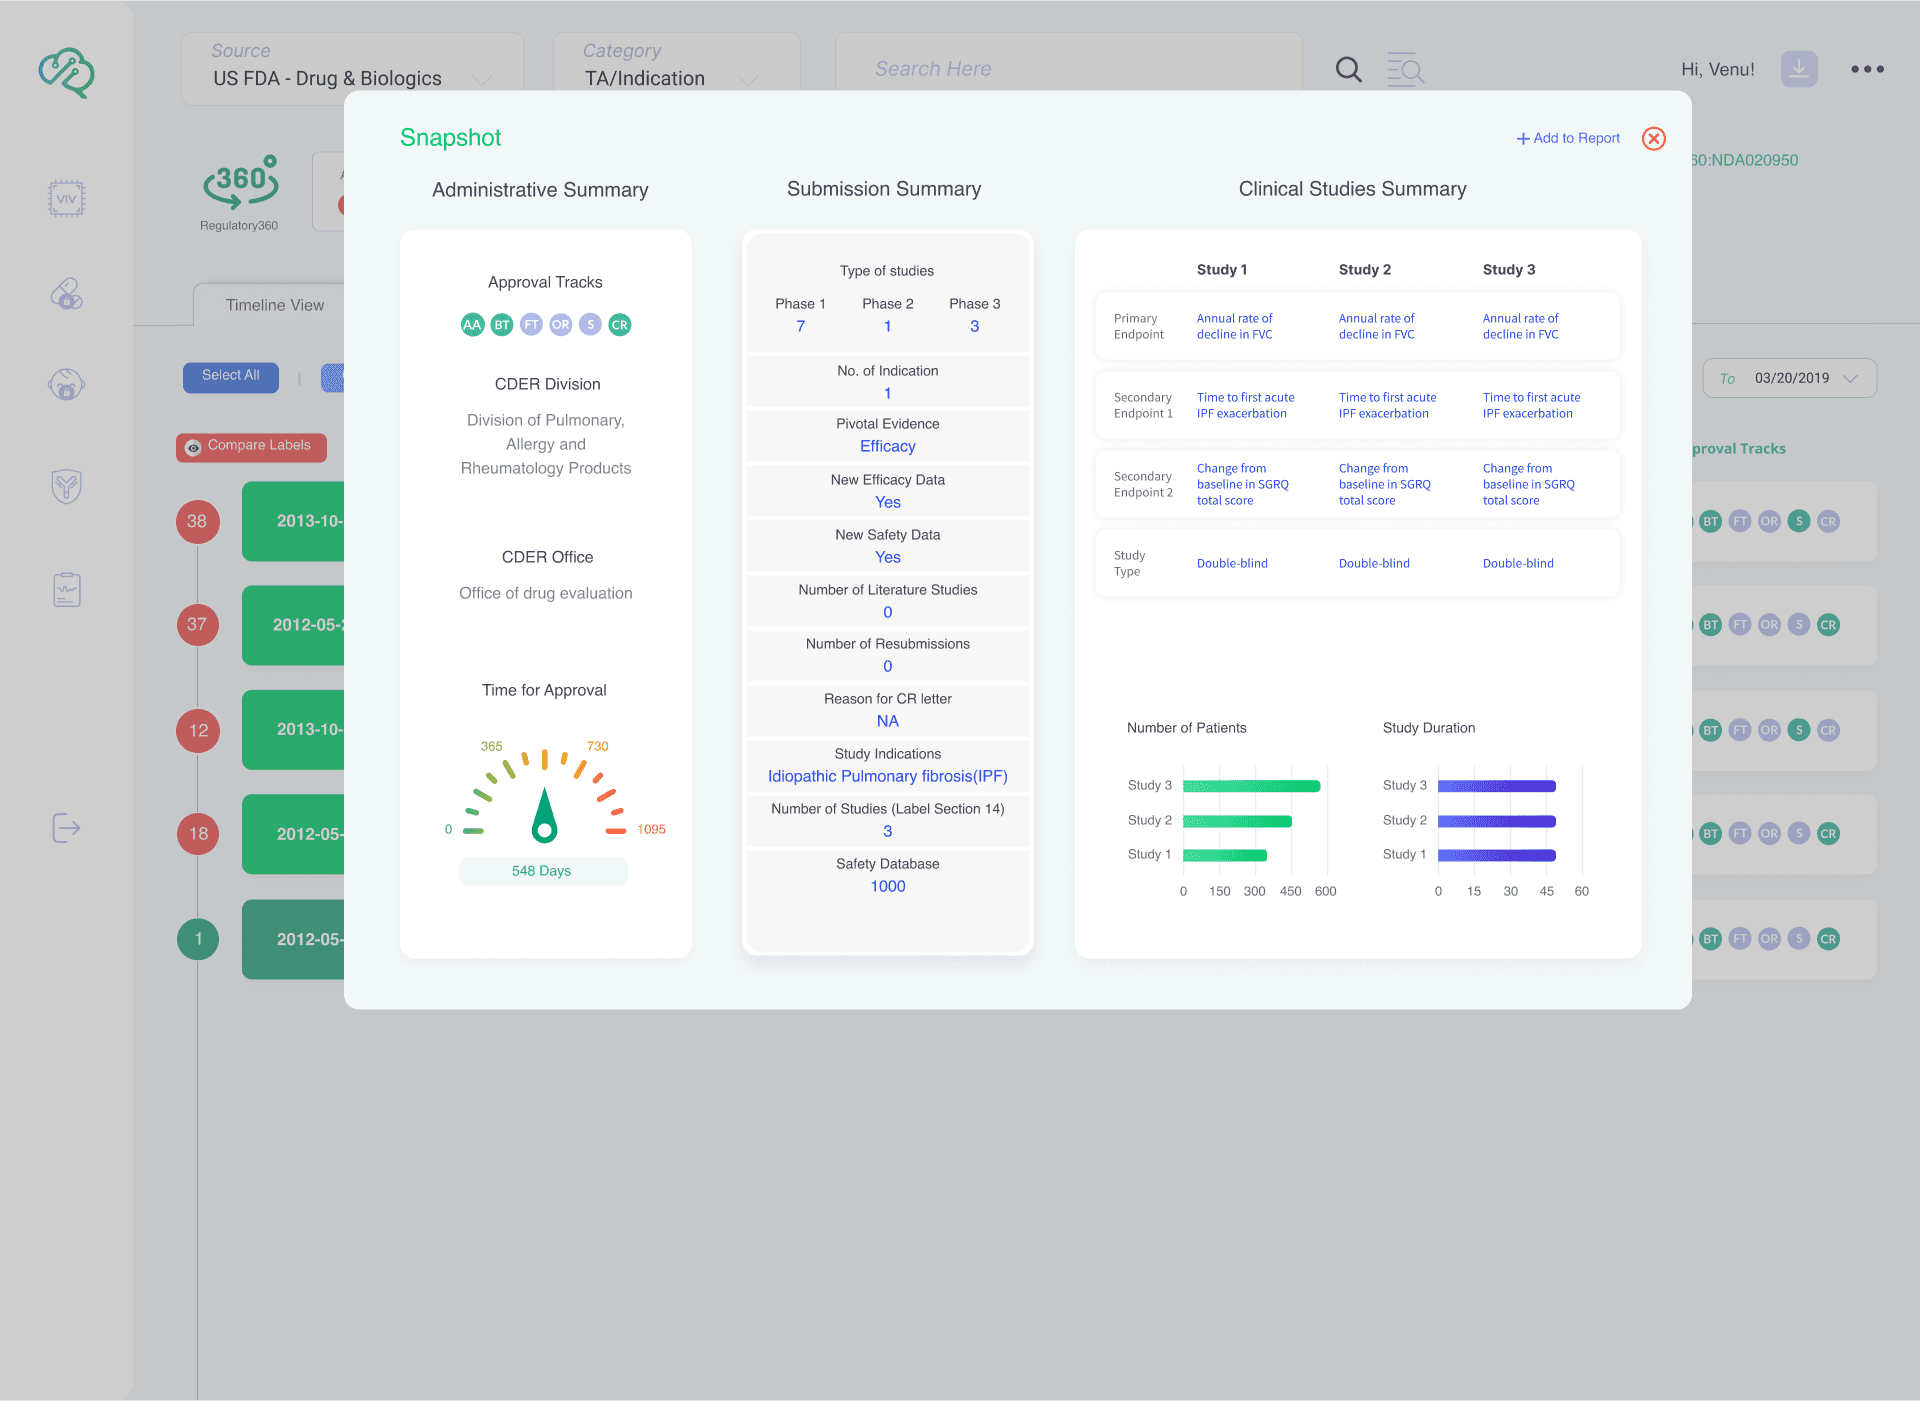The width and height of the screenshot is (1920, 1401).
Task: Toggle the CR approval track badge
Action: click(x=620, y=325)
